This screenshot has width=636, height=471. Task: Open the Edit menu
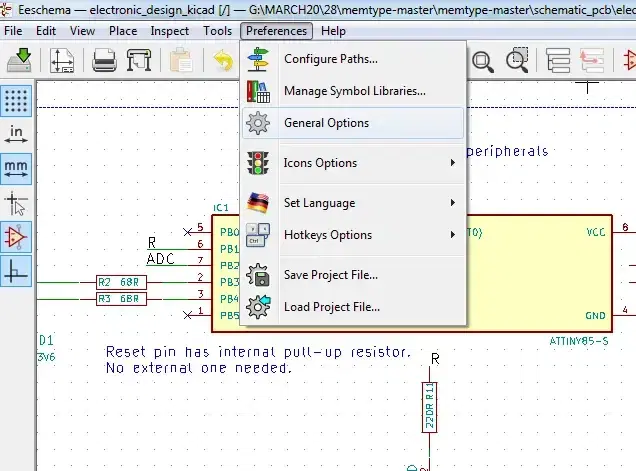coord(46,31)
